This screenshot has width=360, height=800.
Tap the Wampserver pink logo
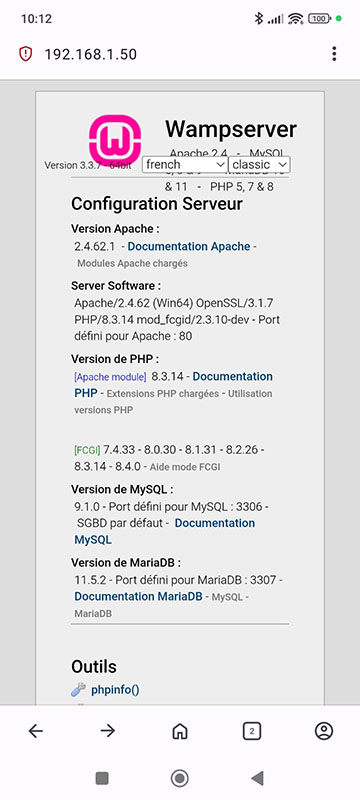click(115, 139)
